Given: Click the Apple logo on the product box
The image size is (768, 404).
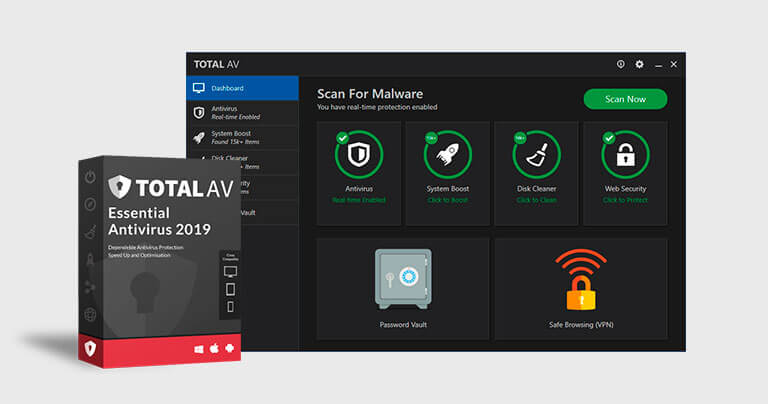Looking at the screenshot, I should click(214, 349).
